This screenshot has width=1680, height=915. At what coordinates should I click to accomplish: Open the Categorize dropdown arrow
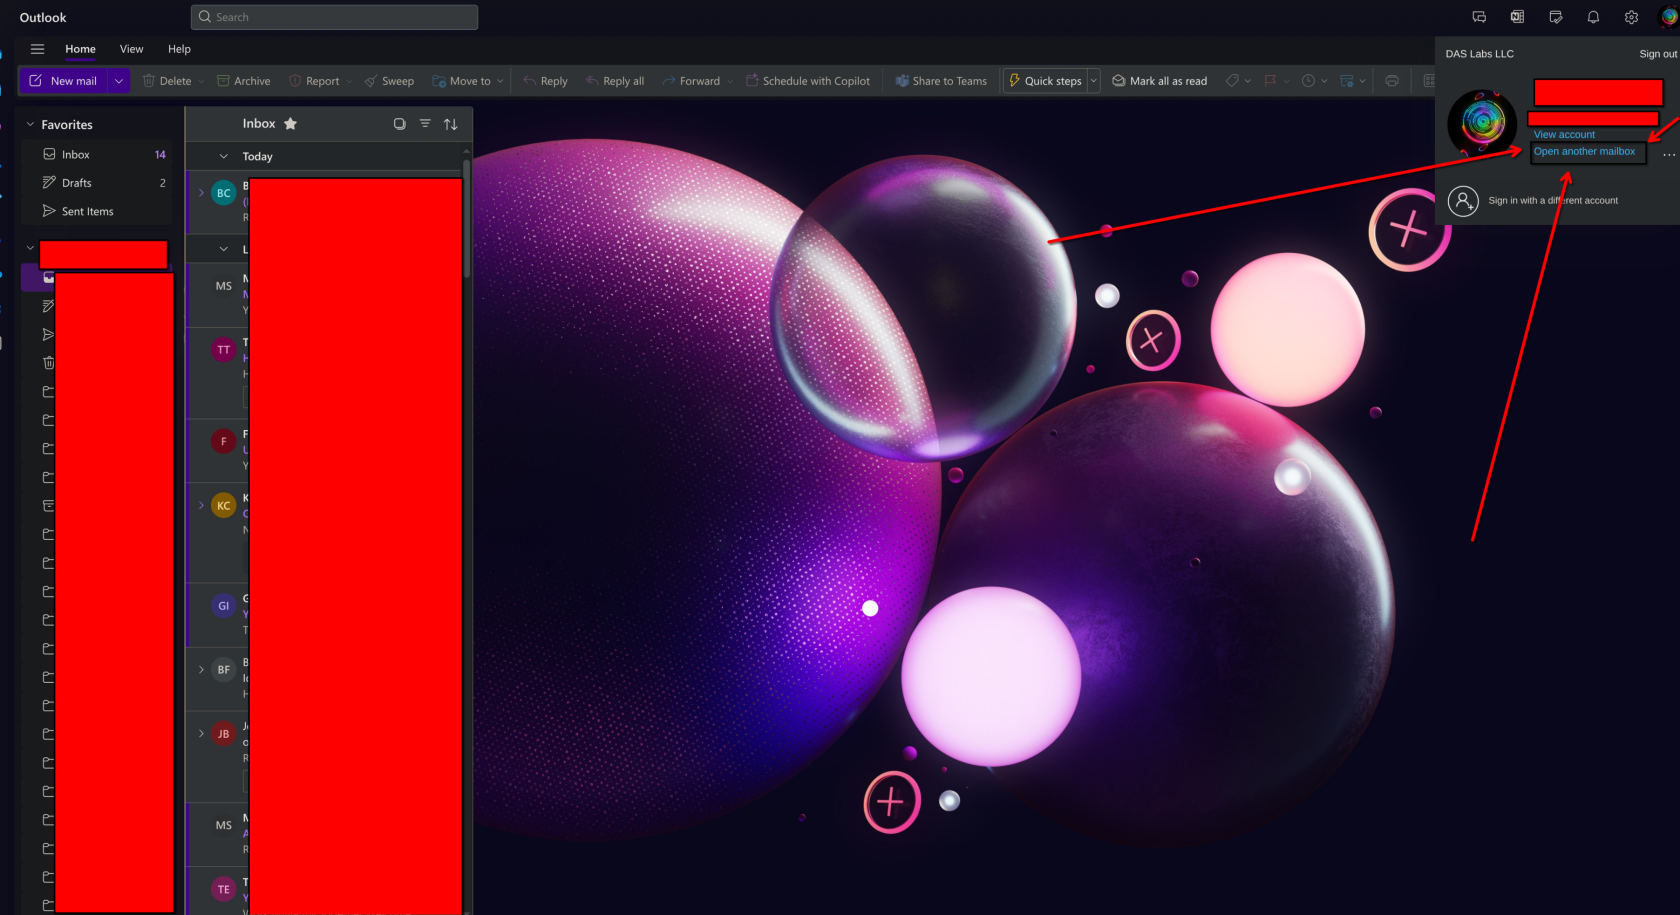(1247, 81)
